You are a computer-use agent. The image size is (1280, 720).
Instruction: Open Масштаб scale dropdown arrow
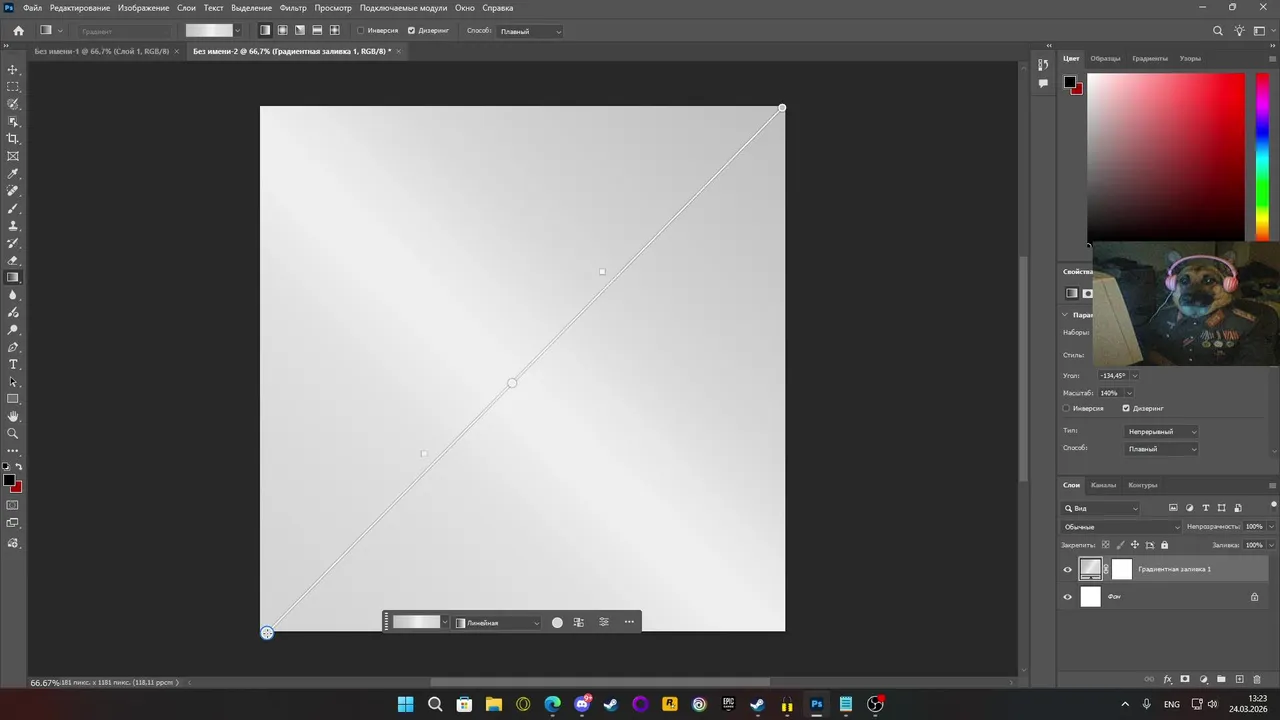point(1129,393)
